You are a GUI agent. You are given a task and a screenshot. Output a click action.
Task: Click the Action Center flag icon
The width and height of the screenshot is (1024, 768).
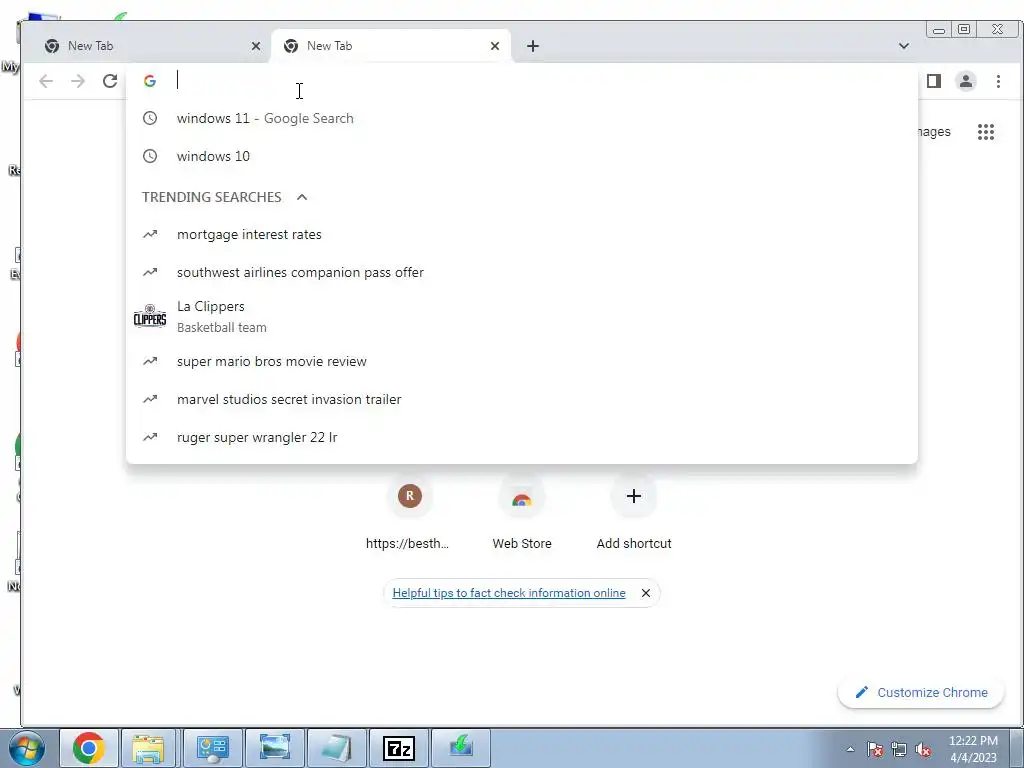point(875,749)
